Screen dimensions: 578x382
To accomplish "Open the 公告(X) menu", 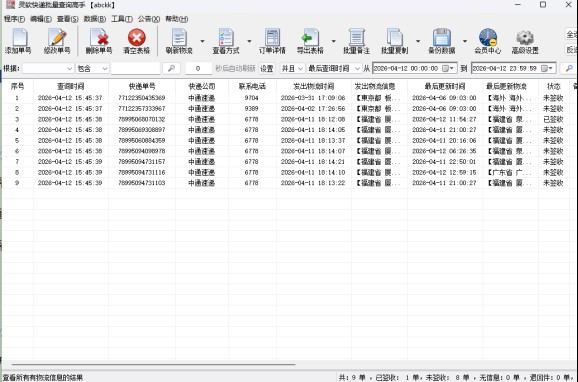I will pyautogui.click(x=149, y=19).
